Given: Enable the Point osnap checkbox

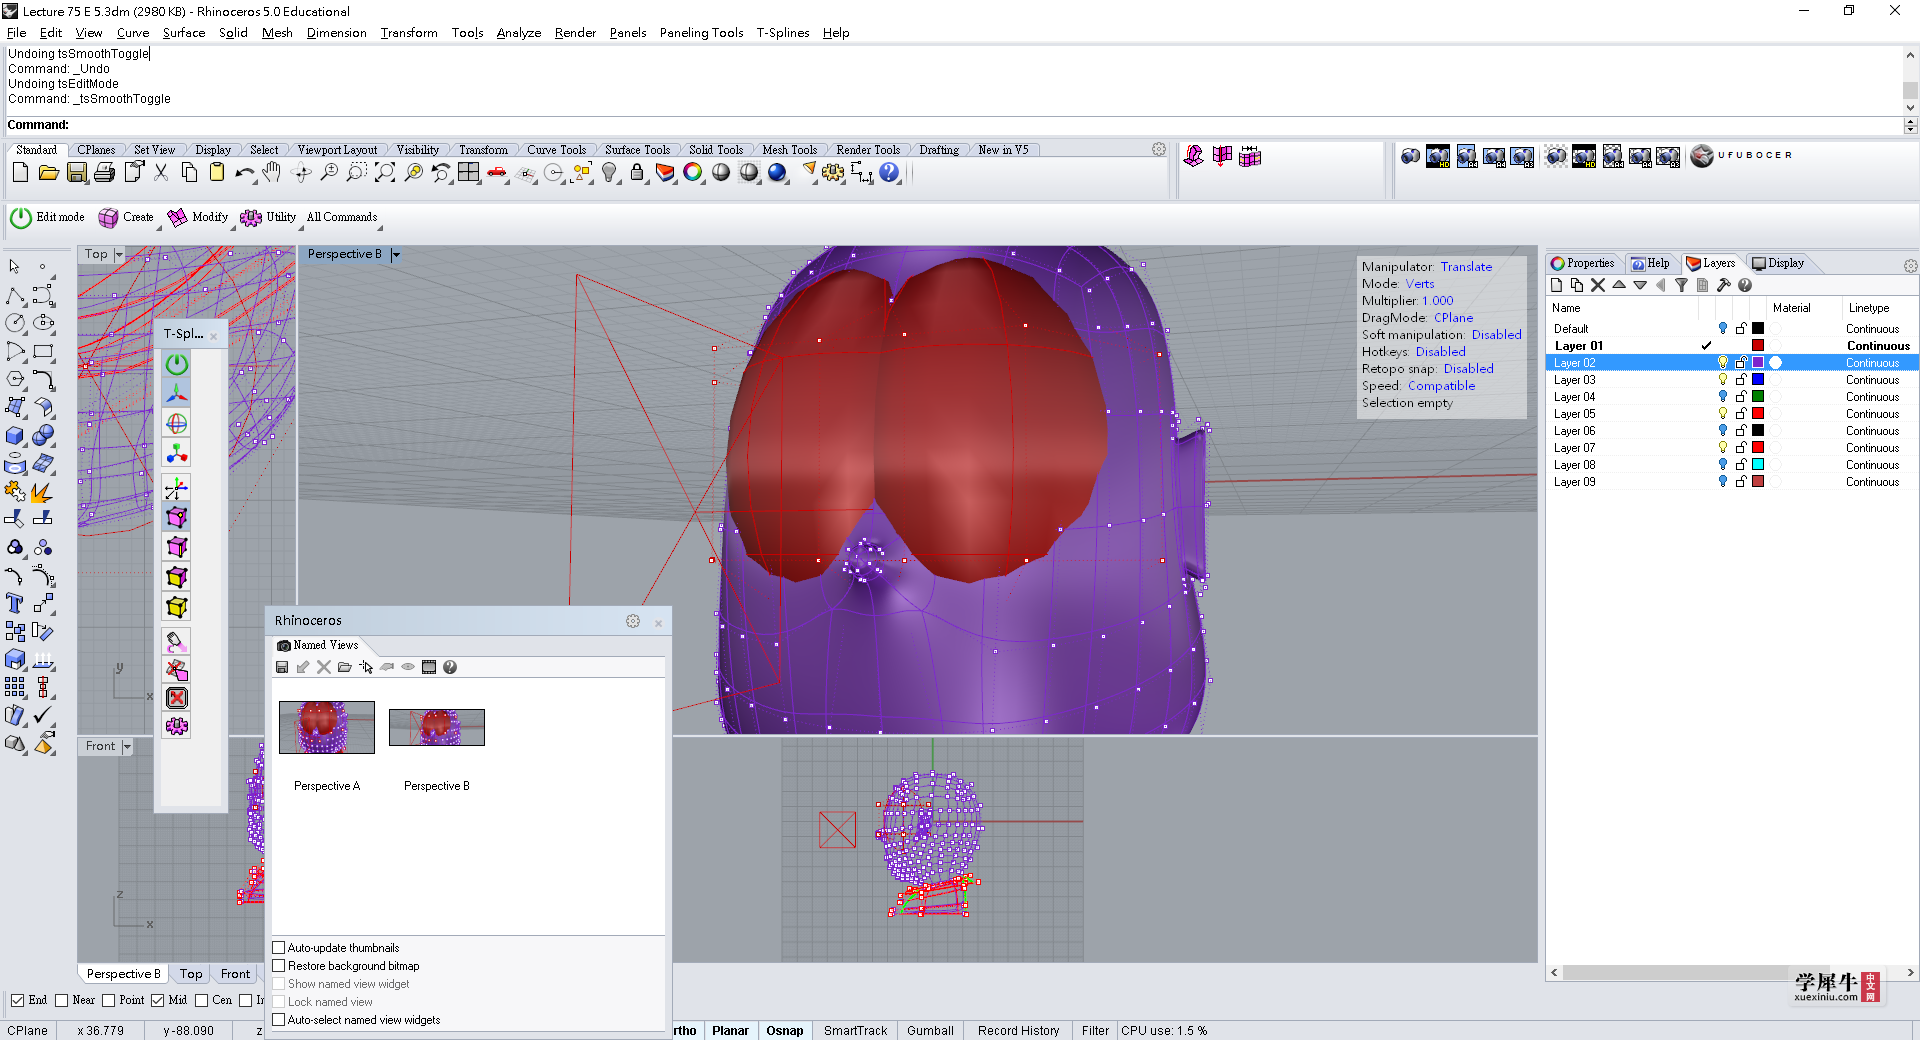Looking at the screenshot, I should point(109,1000).
